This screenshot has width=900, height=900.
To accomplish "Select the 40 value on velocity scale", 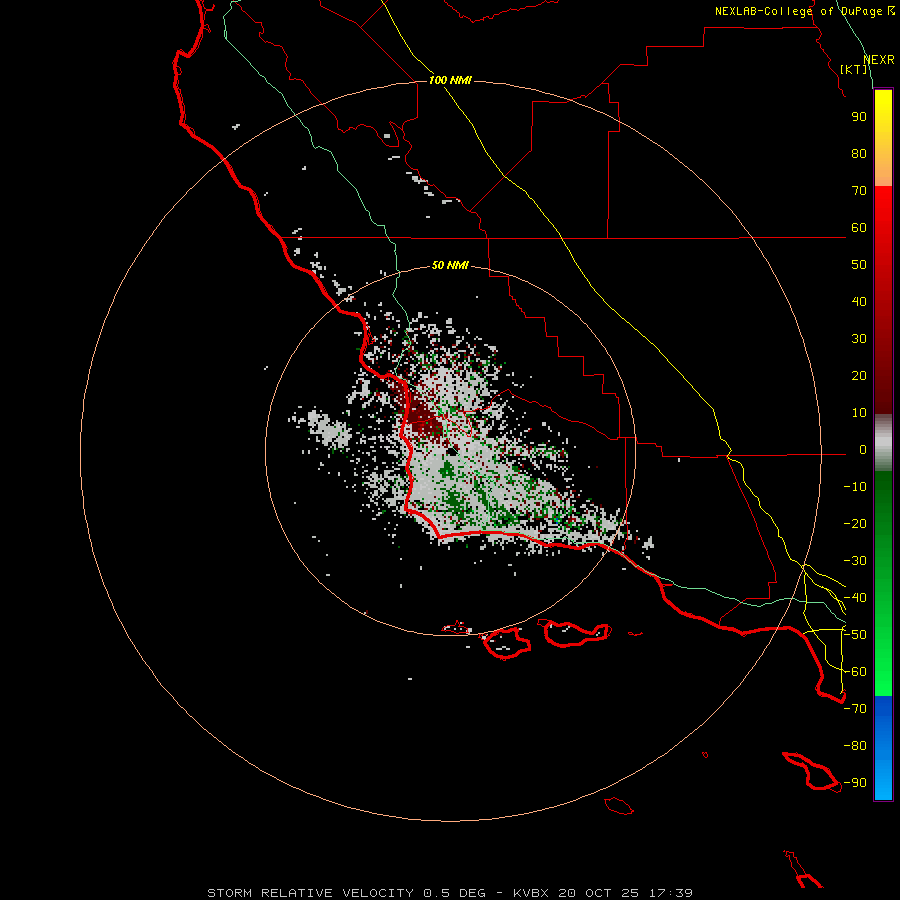I will pyautogui.click(x=859, y=301).
